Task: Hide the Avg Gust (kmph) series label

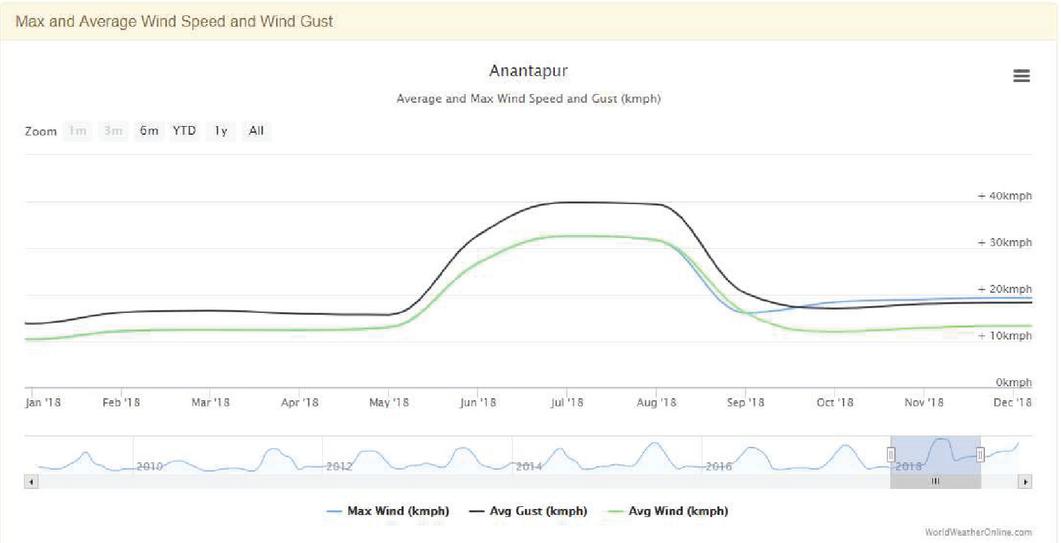Action: [538, 512]
